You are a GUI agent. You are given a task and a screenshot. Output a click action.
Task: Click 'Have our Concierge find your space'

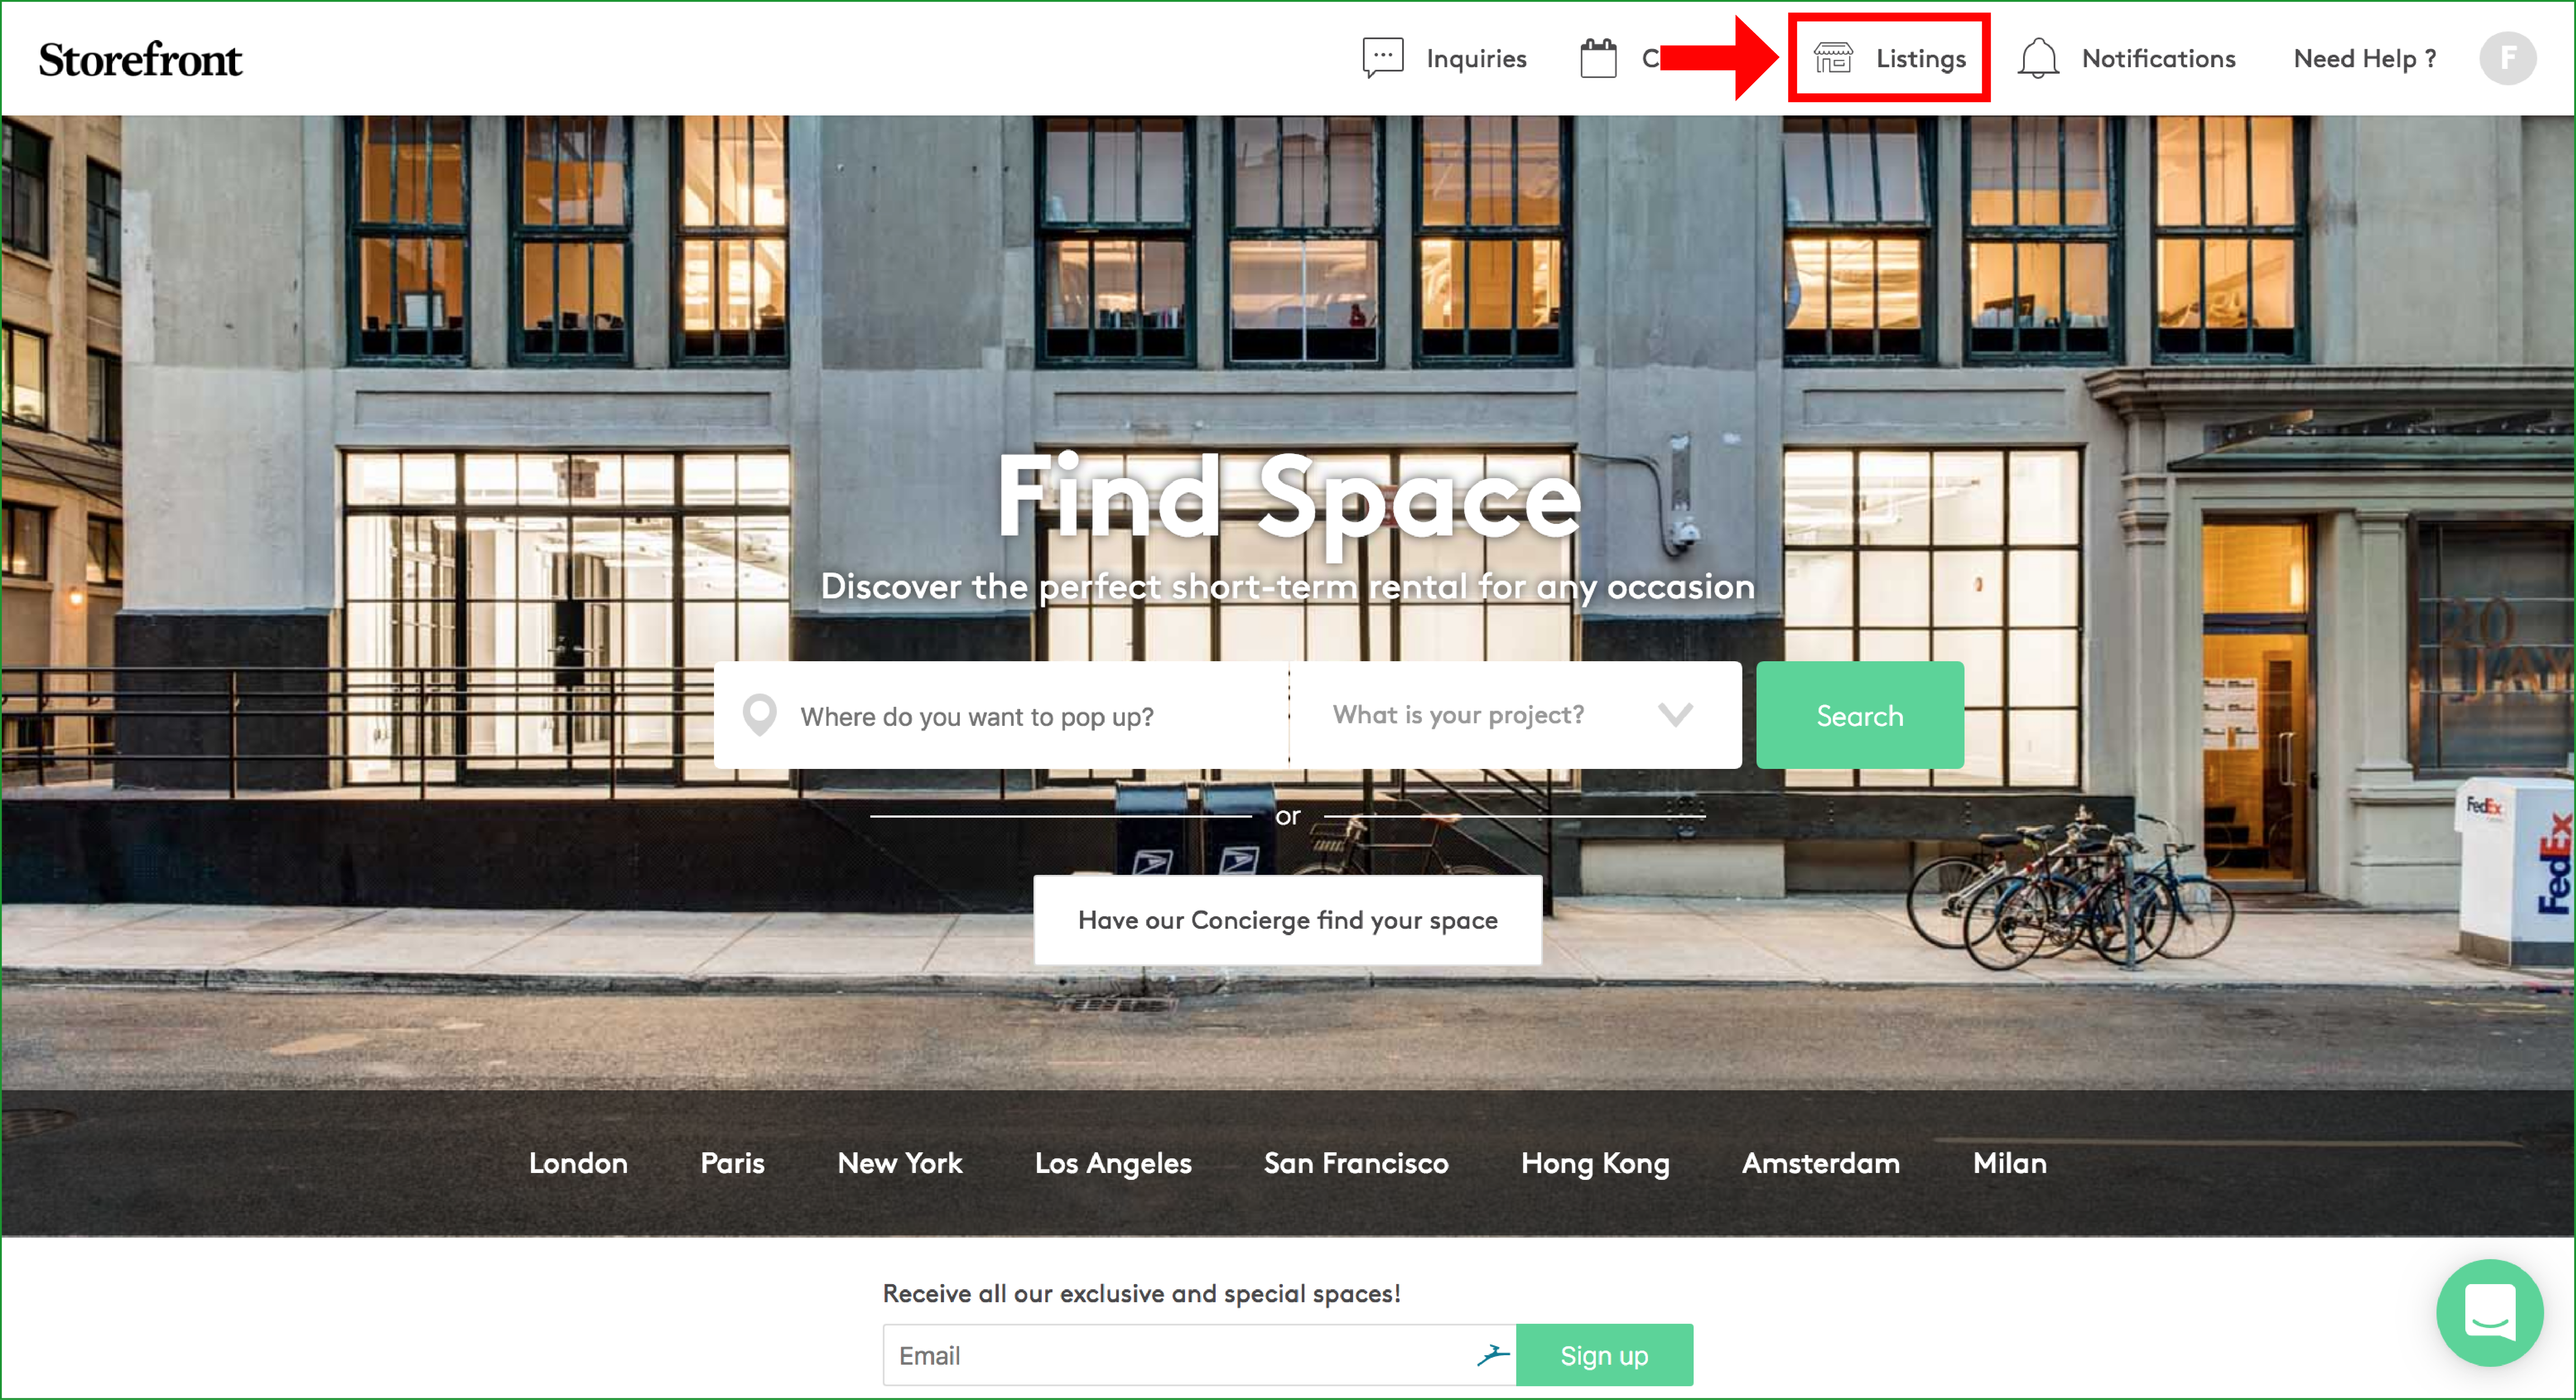[1287, 920]
